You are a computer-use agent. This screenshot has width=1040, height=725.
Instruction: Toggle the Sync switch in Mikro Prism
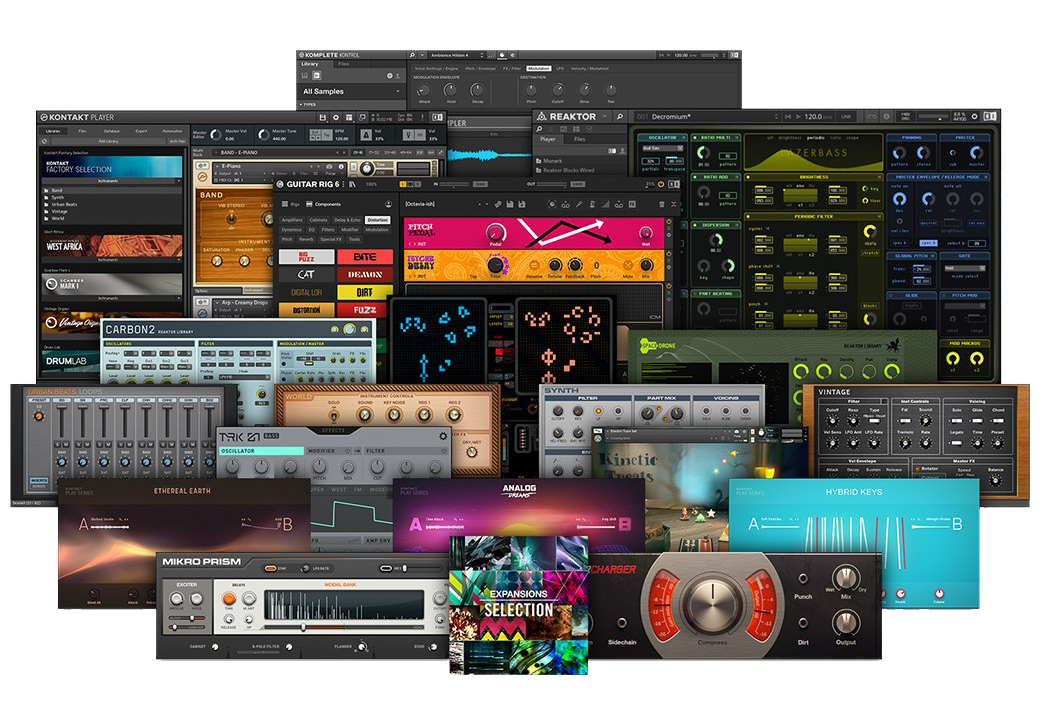coord(271,568)
